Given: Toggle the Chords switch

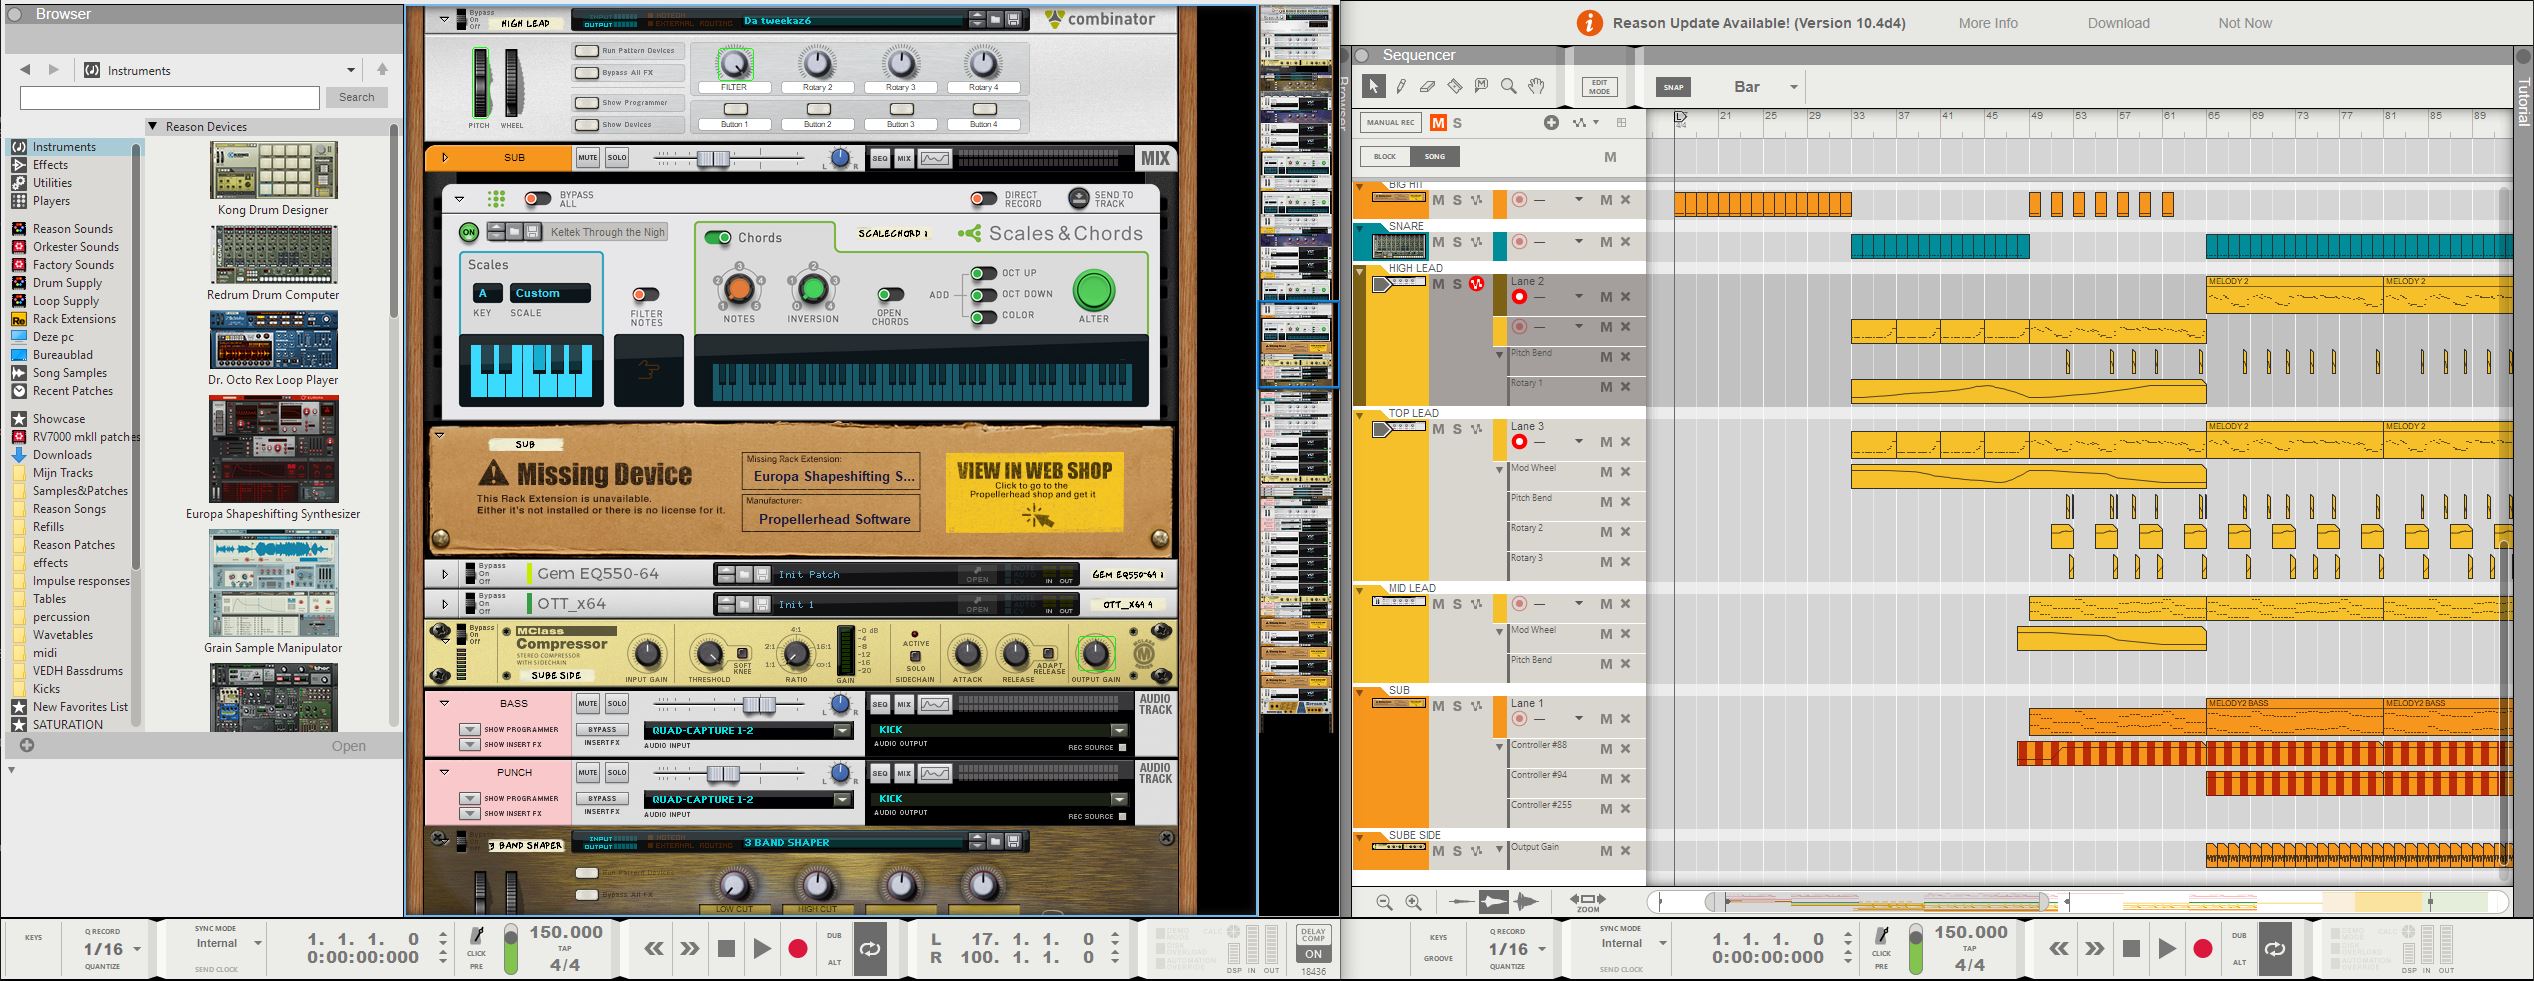Looking at the screenshot, I should pyautogui.click(x=718, y=238).
